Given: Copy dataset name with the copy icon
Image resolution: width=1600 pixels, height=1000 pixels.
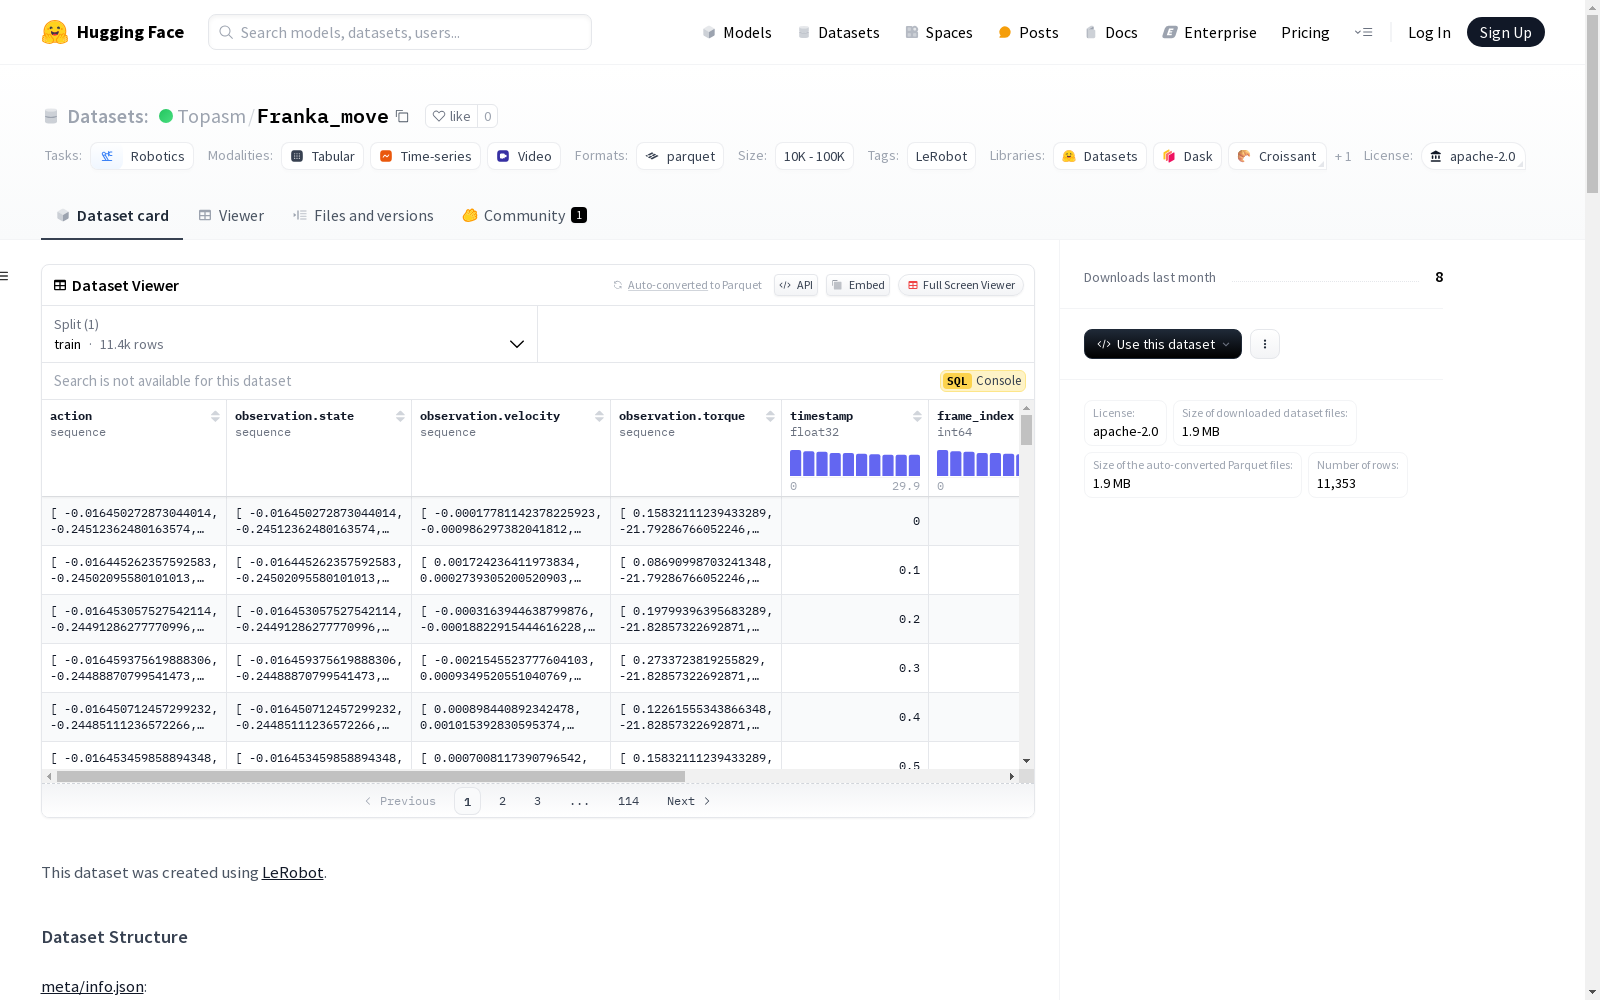Looking at the screenshot, I should click(402, 116).
